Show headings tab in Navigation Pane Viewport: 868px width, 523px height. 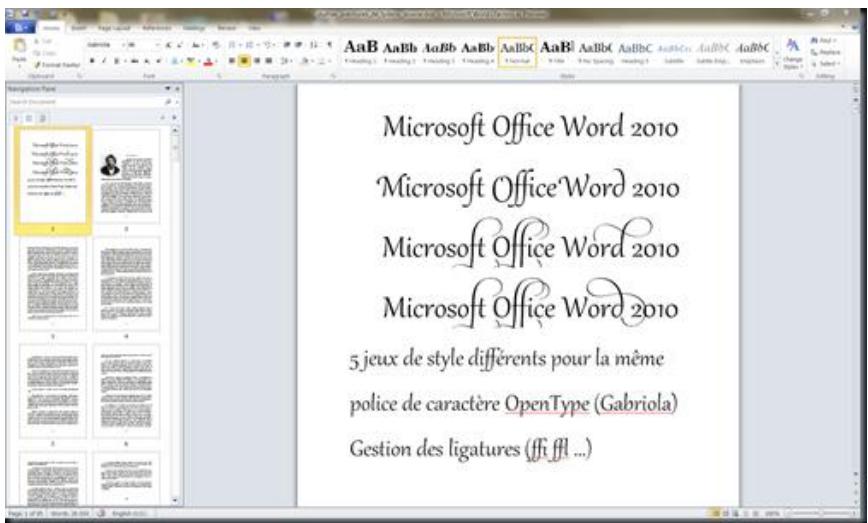[x=16, y=118]
